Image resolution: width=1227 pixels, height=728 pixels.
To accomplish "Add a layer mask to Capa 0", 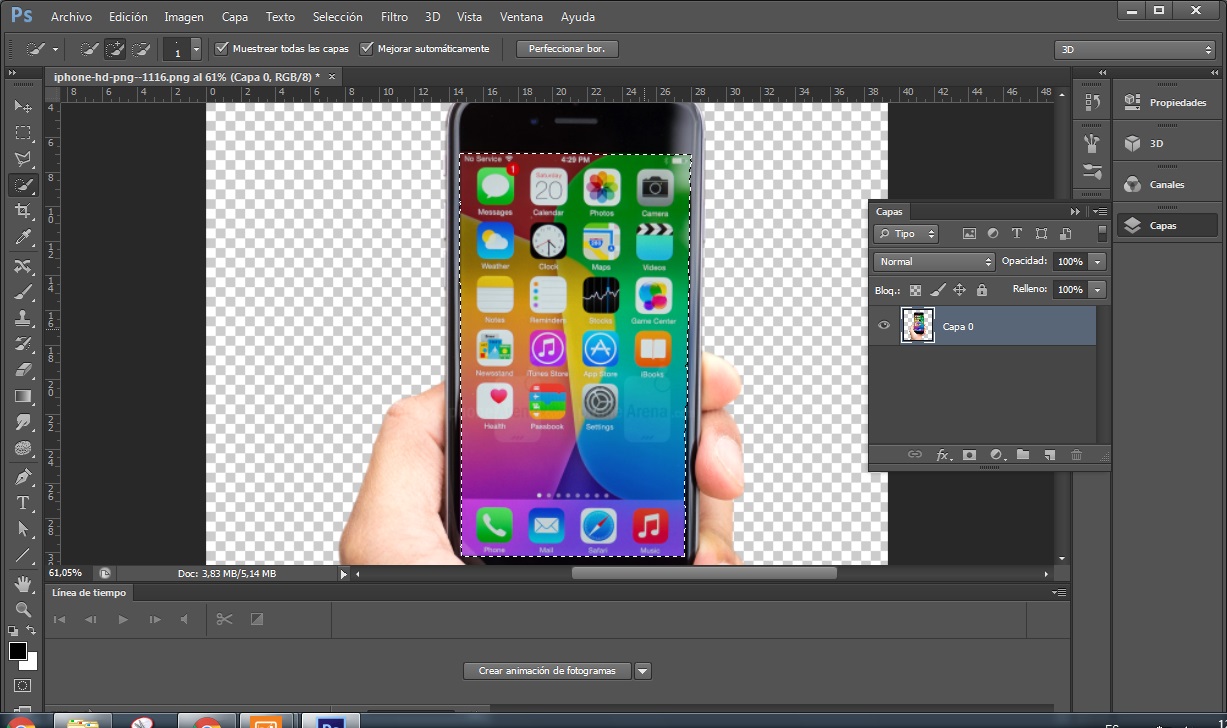I will [x=969, y=455].
